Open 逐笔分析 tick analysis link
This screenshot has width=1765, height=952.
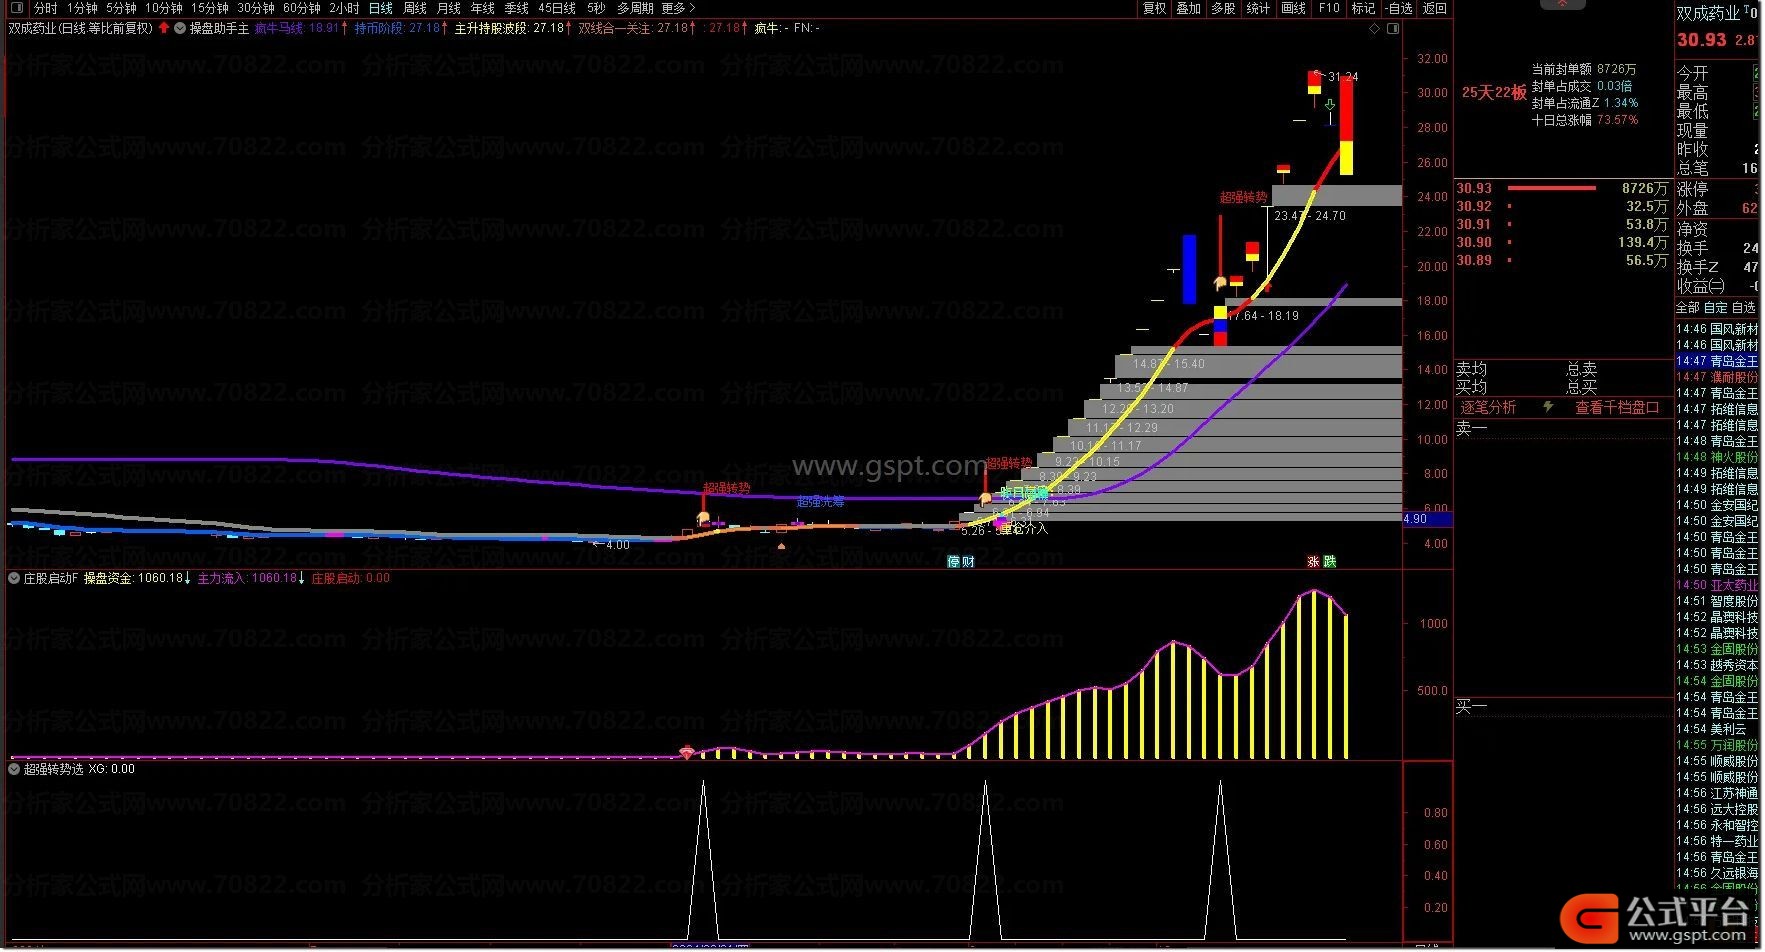(1488, 407)
